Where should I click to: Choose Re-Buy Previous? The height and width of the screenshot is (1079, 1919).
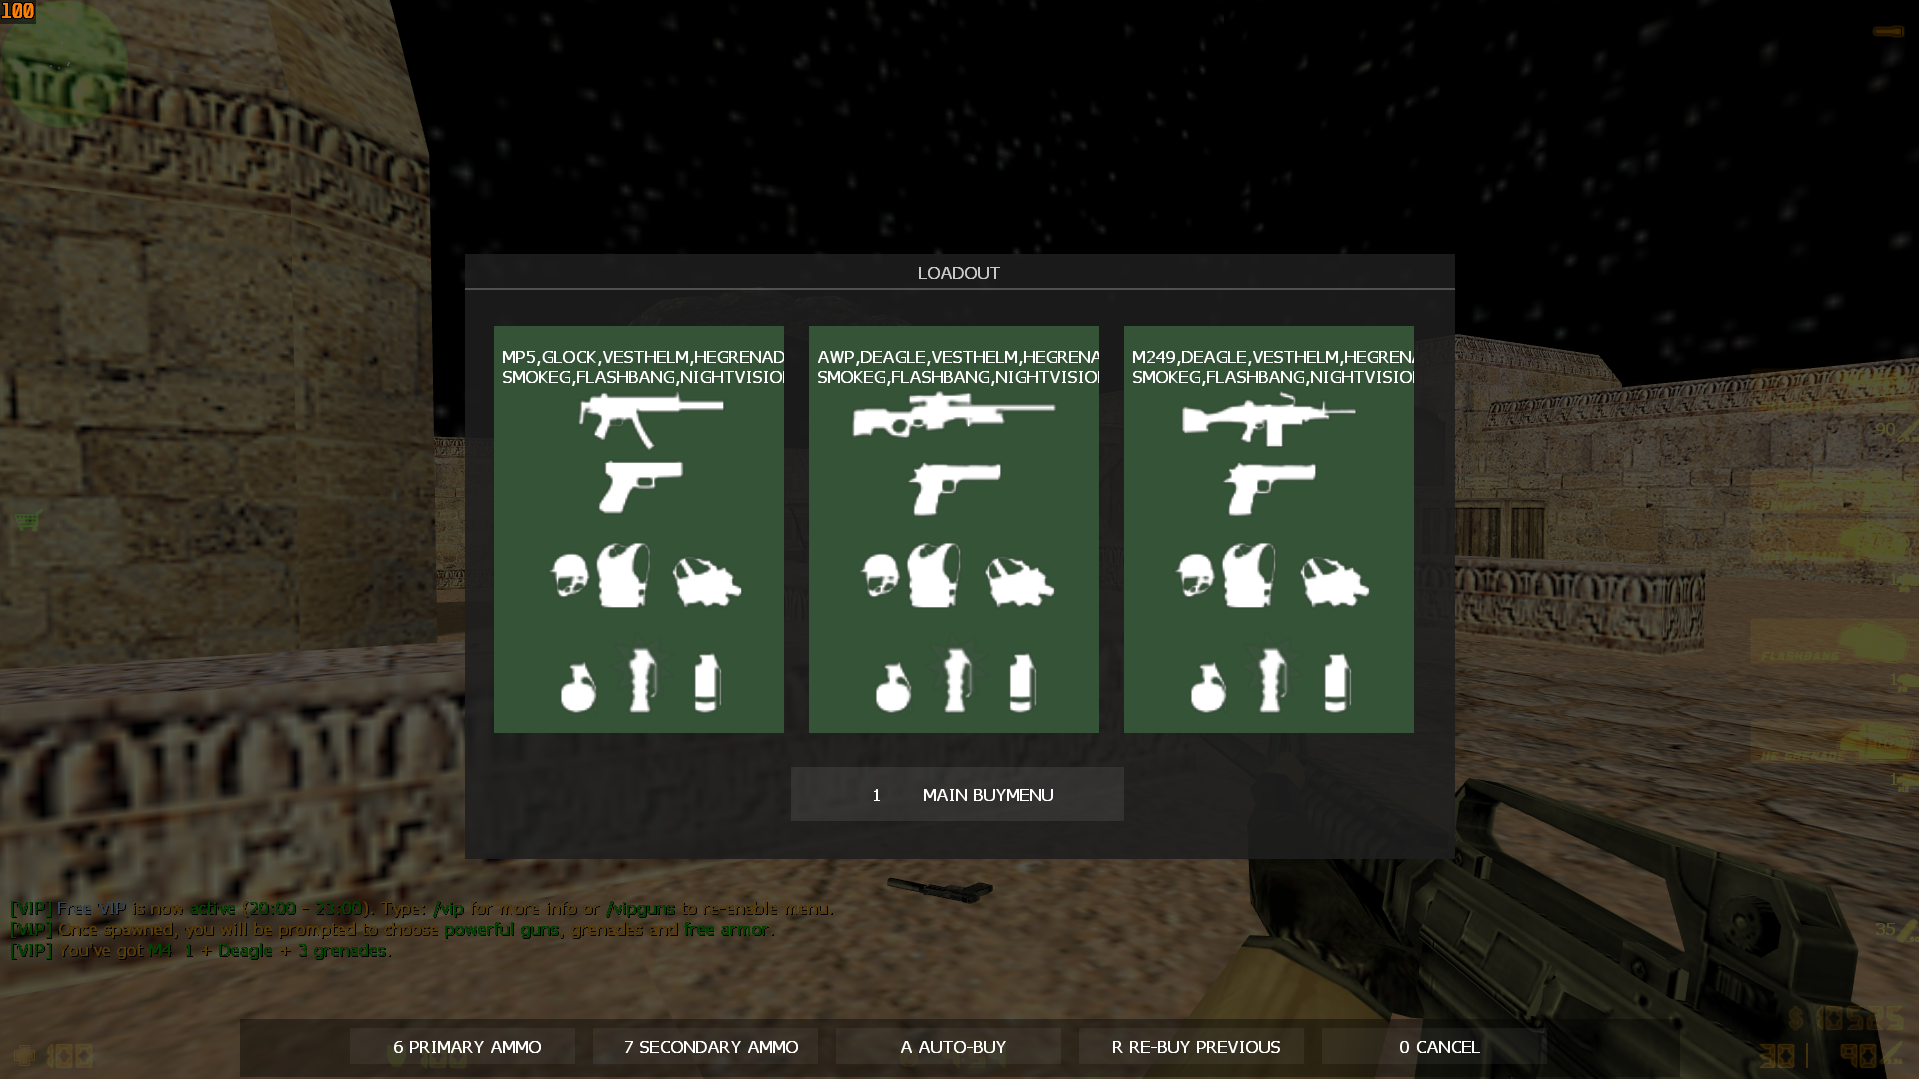[1195, 1047]
